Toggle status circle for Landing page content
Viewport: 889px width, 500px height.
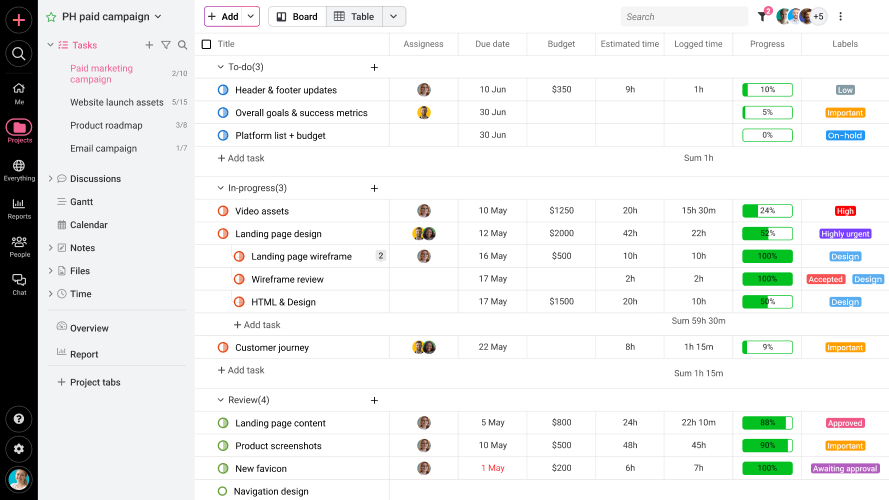point(223,423)
